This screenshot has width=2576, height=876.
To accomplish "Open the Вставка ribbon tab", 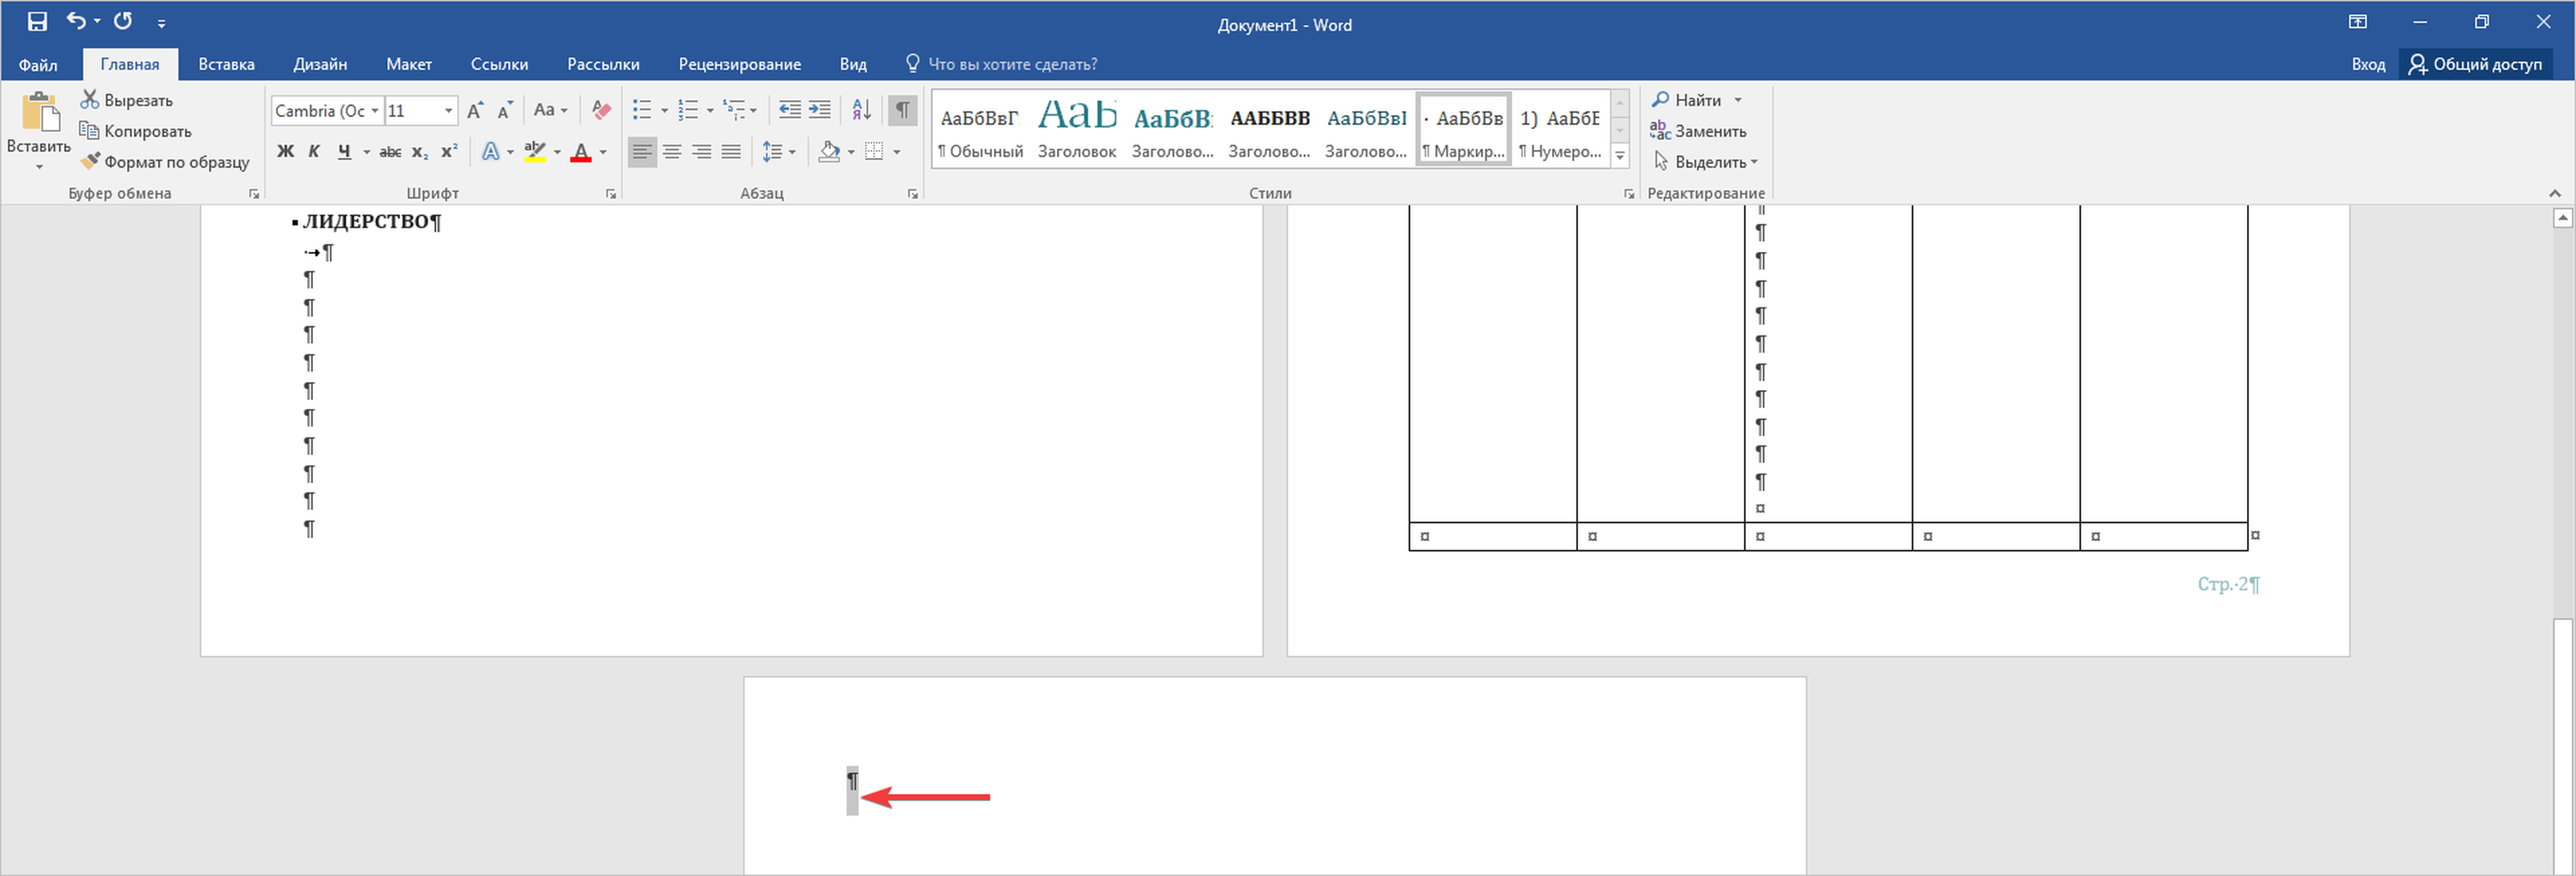I will 226,64.
